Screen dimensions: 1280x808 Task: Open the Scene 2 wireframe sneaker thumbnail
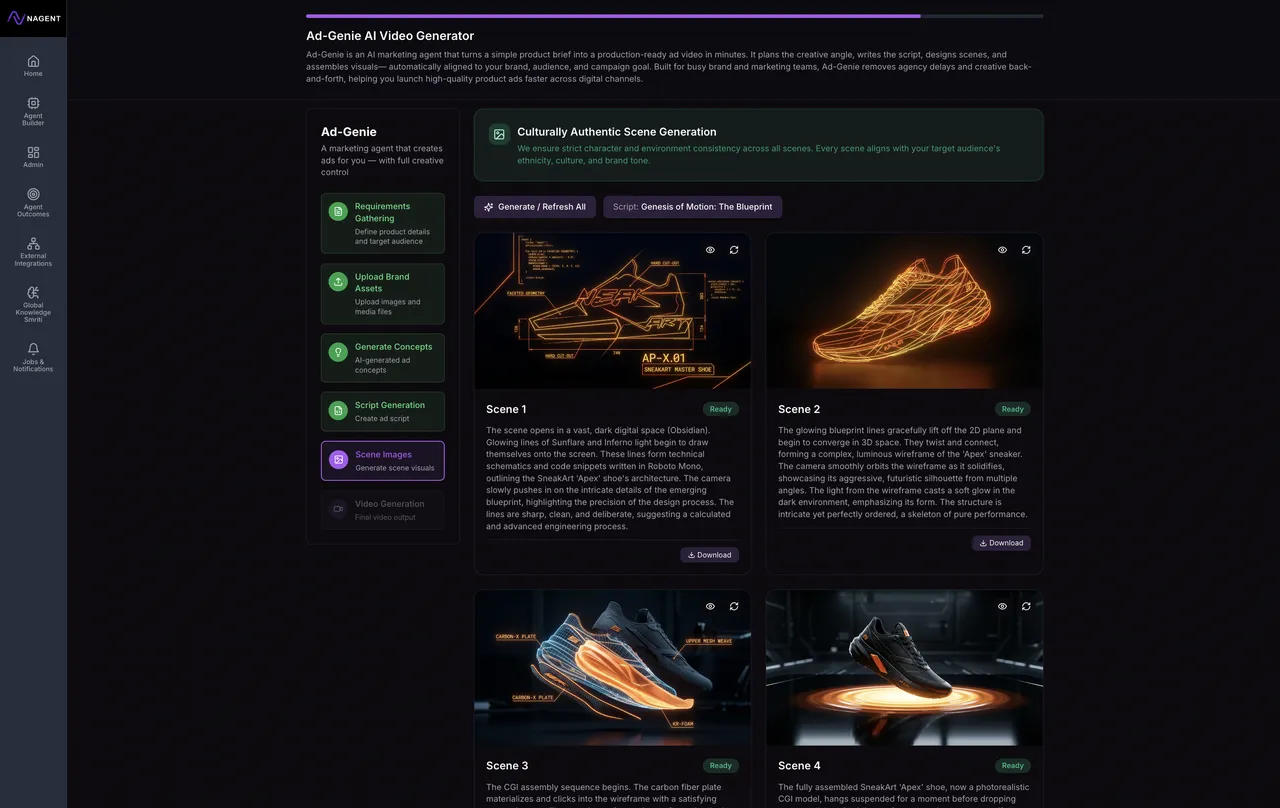point(904,311)
